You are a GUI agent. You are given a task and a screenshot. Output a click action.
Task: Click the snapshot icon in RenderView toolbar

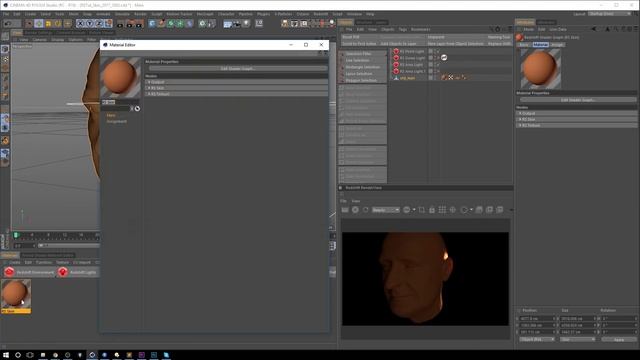[479, 210]
